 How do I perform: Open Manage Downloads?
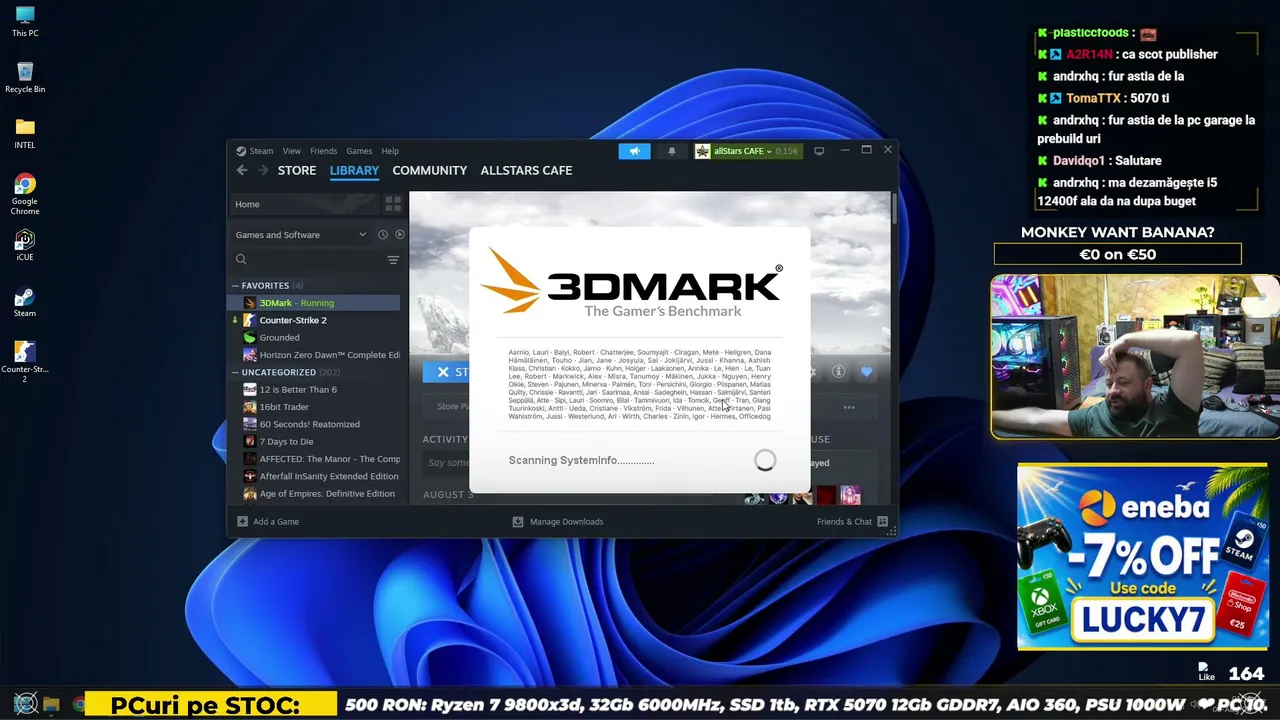(x=558, y=521)
